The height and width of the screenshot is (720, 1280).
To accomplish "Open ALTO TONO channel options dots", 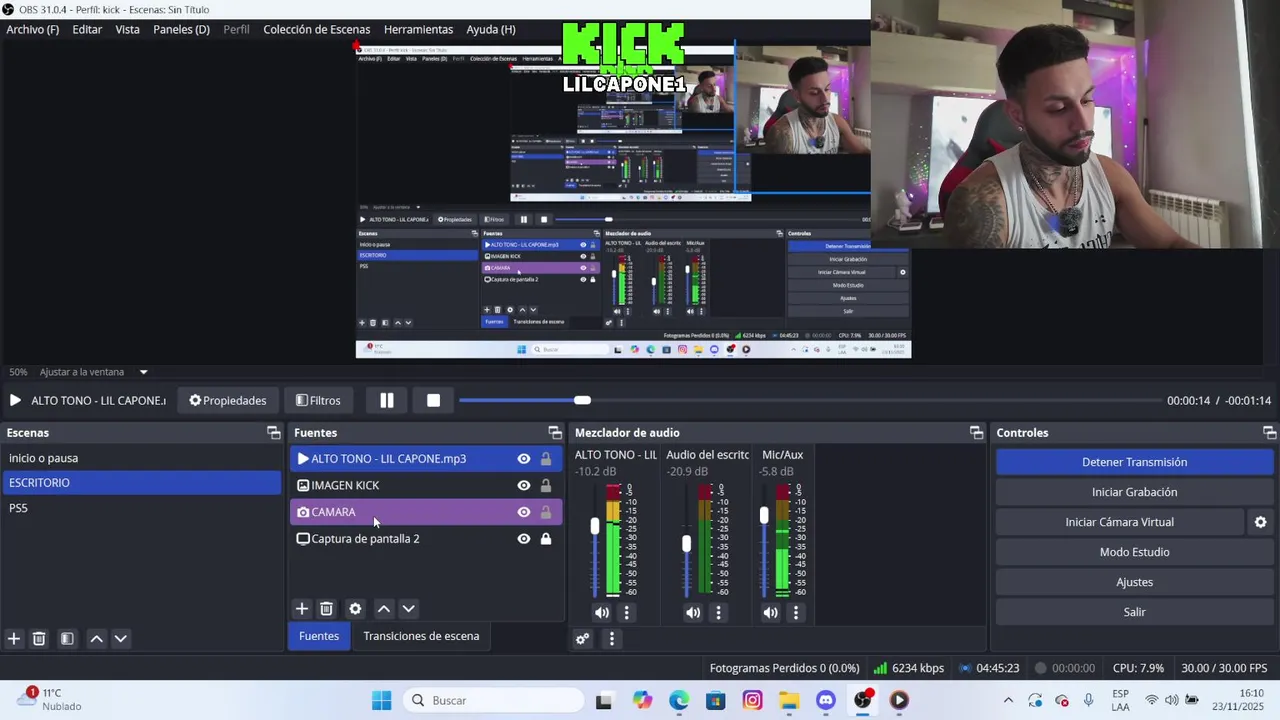I will (x=627, y=612).
